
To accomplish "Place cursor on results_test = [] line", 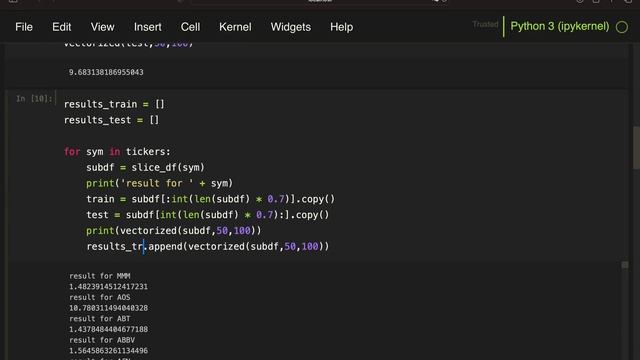I will pos(111,120).
